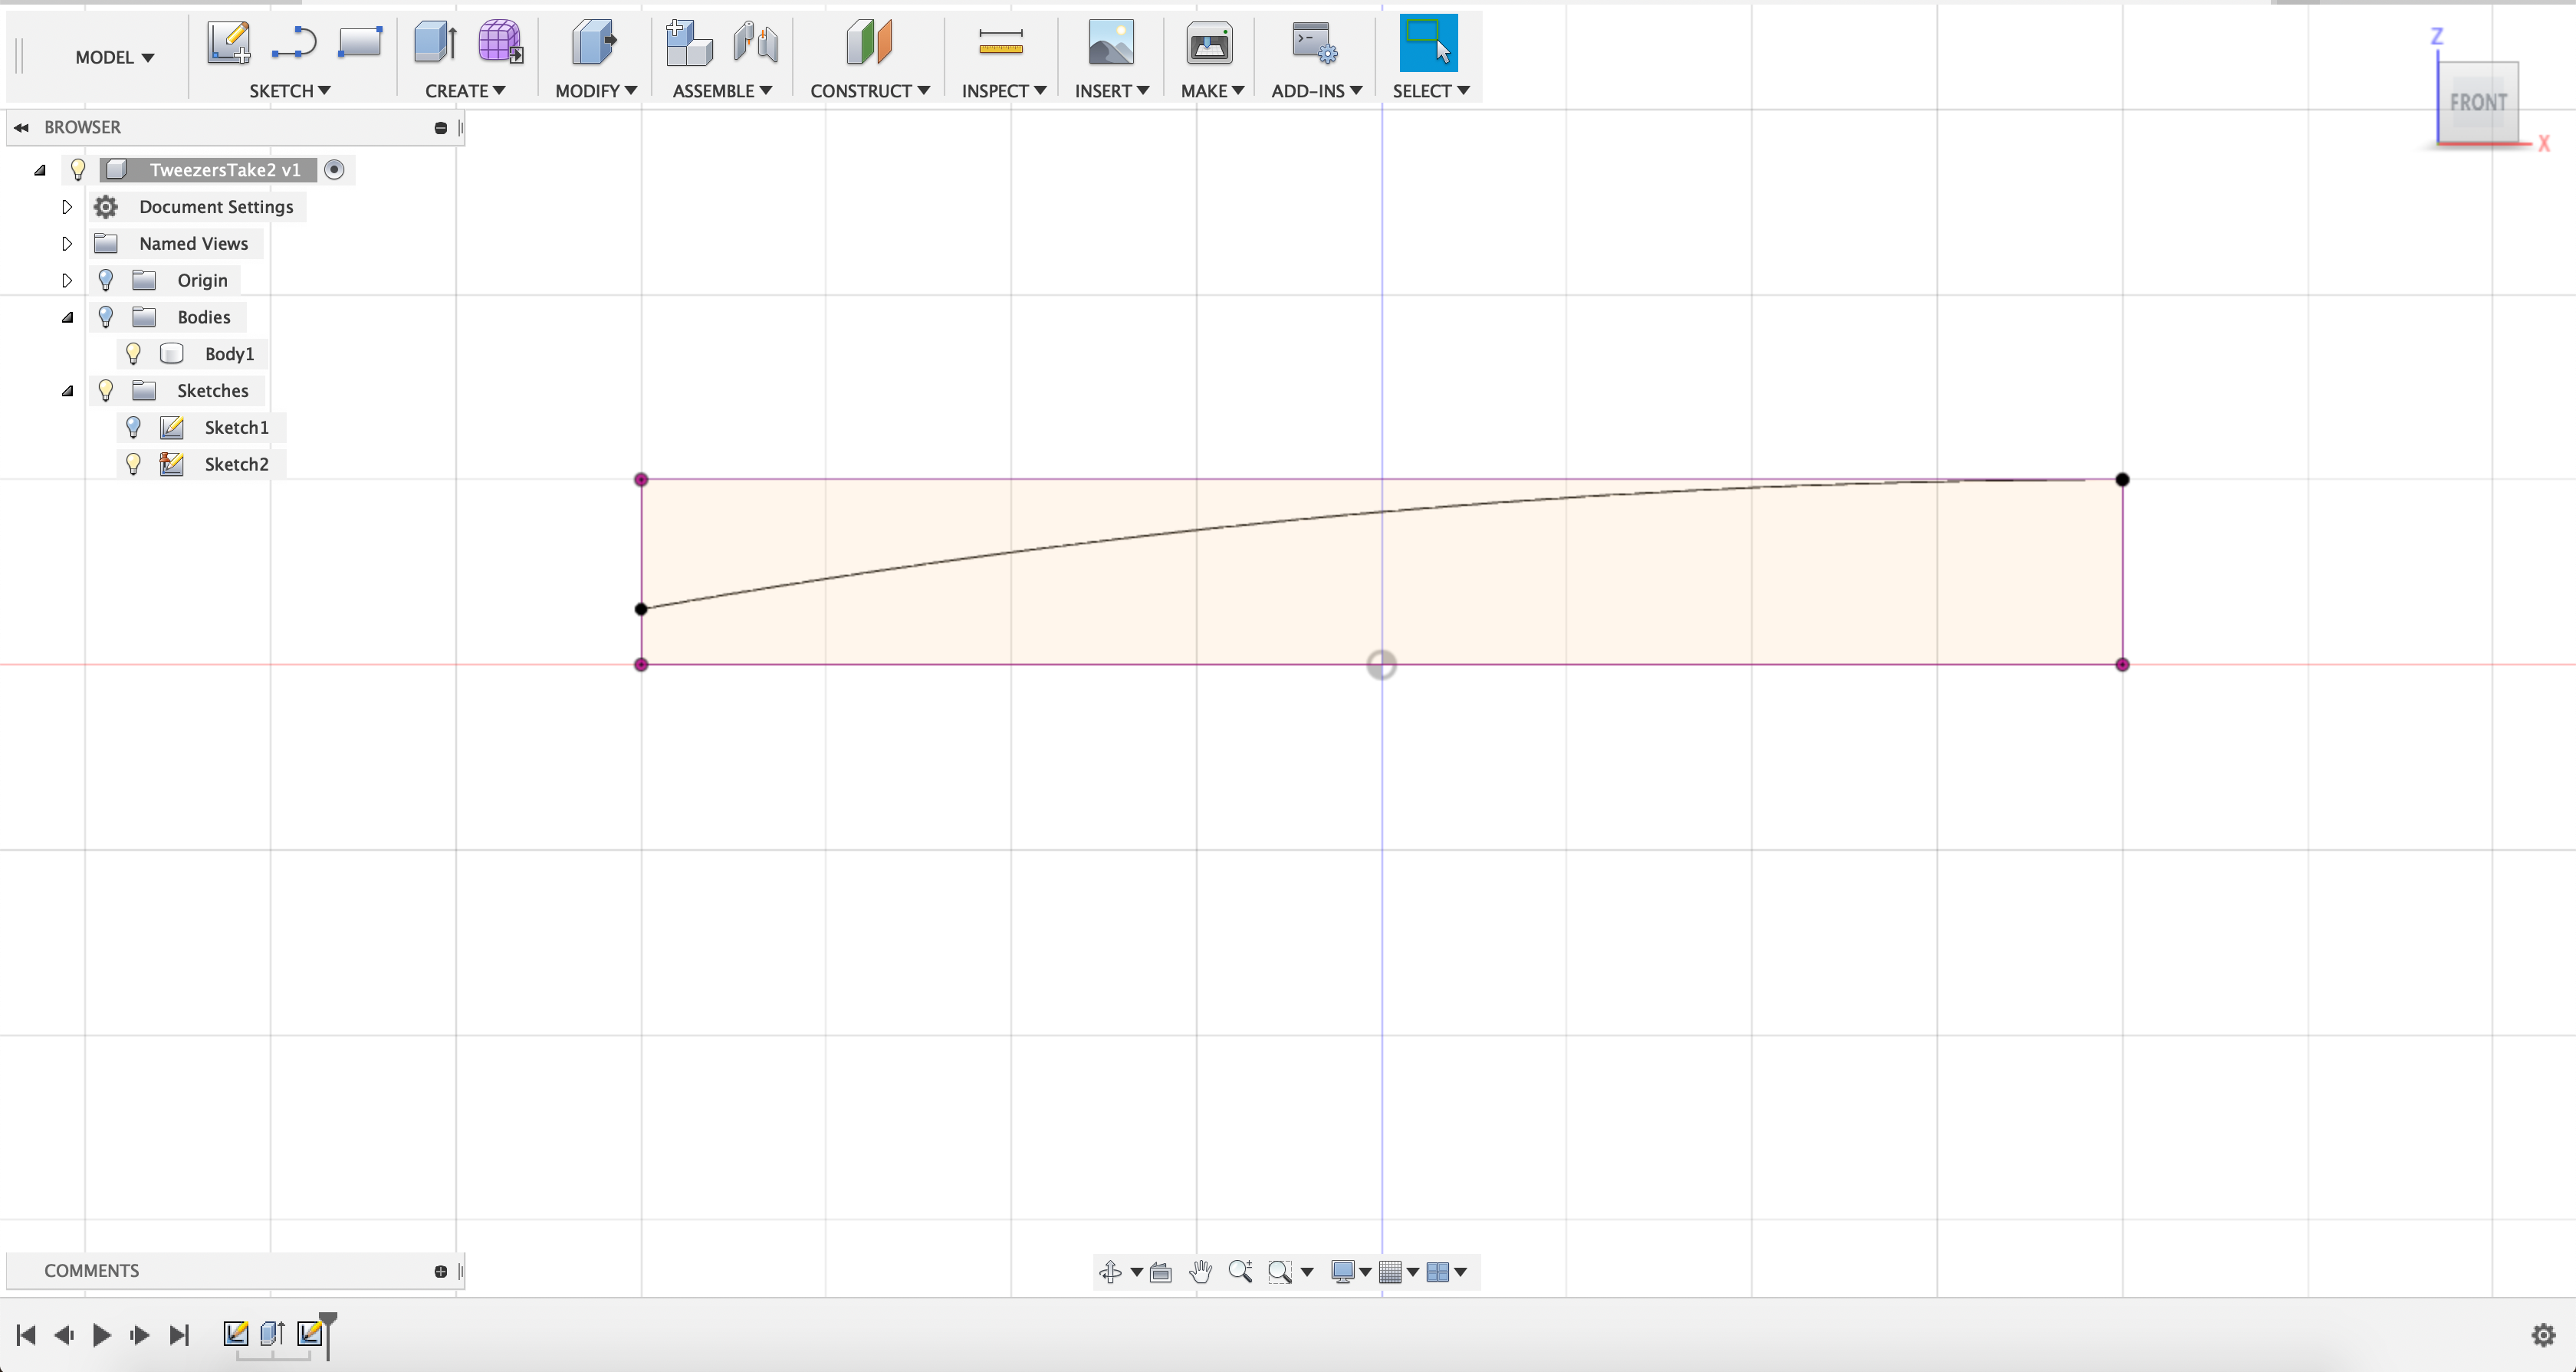
Task: Click the 3D Print make icon
Action: pyautogui.click(x=1209, y=44)
